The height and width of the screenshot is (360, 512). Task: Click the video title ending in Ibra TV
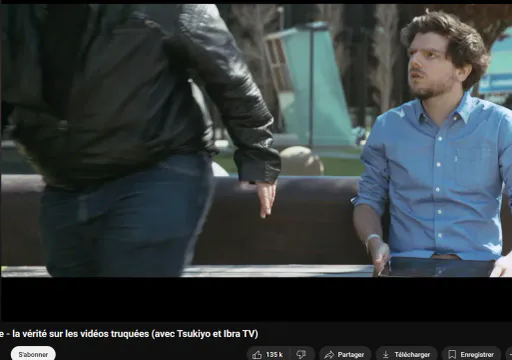coord(129,334)
